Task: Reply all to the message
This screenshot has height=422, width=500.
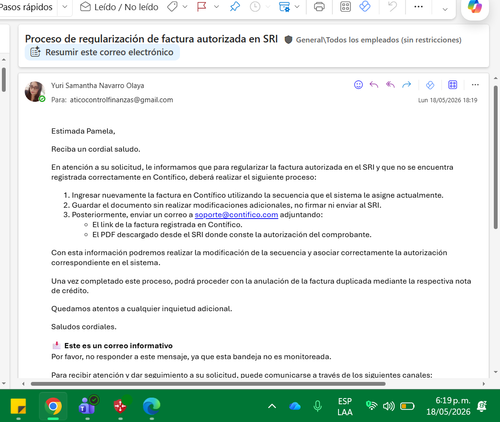Action: 390,85
